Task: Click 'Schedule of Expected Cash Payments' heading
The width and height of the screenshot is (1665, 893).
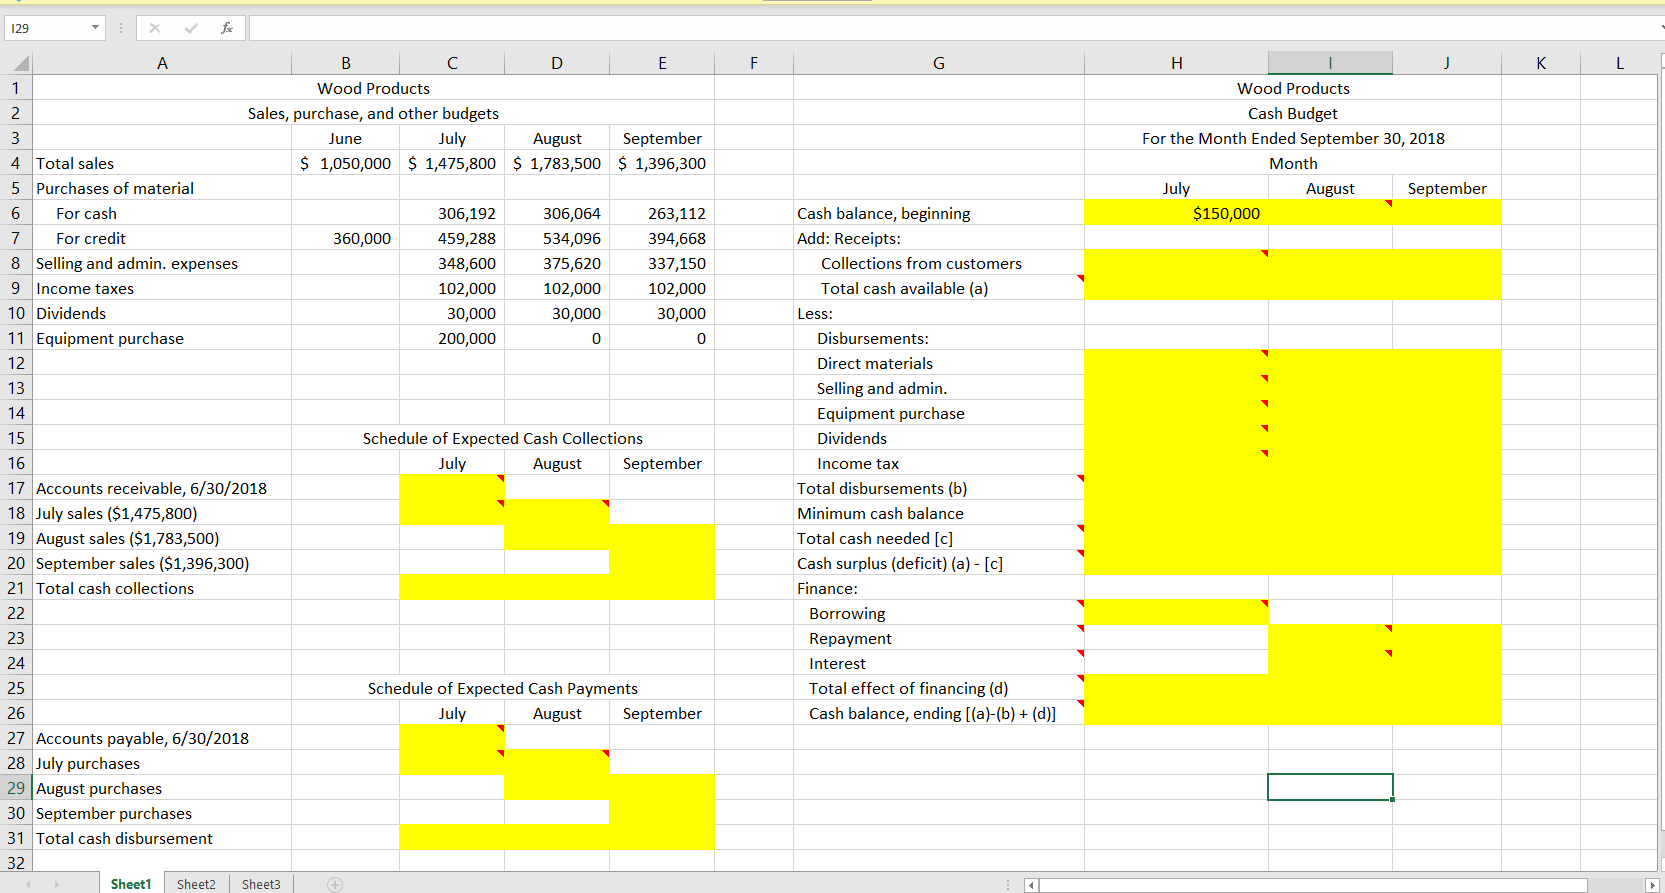Action: point(503,688)
